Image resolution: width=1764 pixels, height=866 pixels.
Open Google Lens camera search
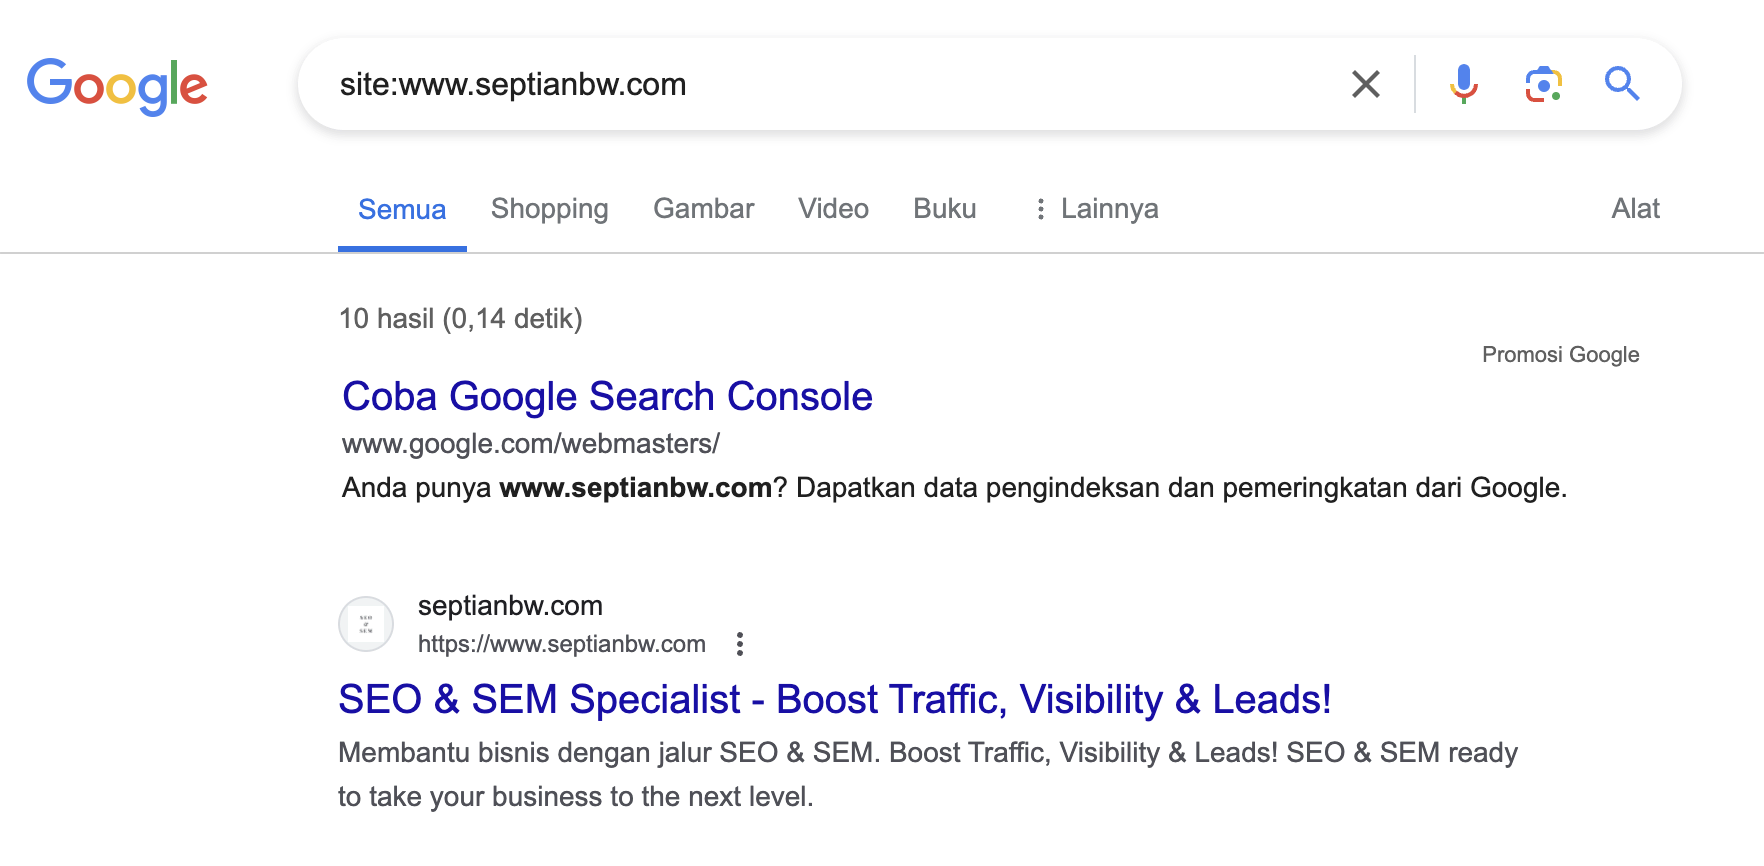[1543, 84]
